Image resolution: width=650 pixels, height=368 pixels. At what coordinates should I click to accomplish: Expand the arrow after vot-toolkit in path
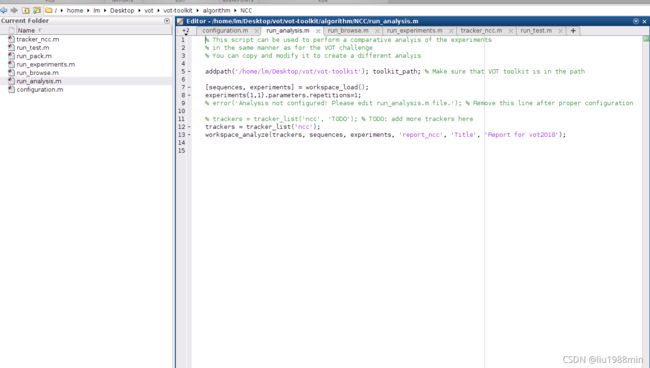click(x=197, y=10)
